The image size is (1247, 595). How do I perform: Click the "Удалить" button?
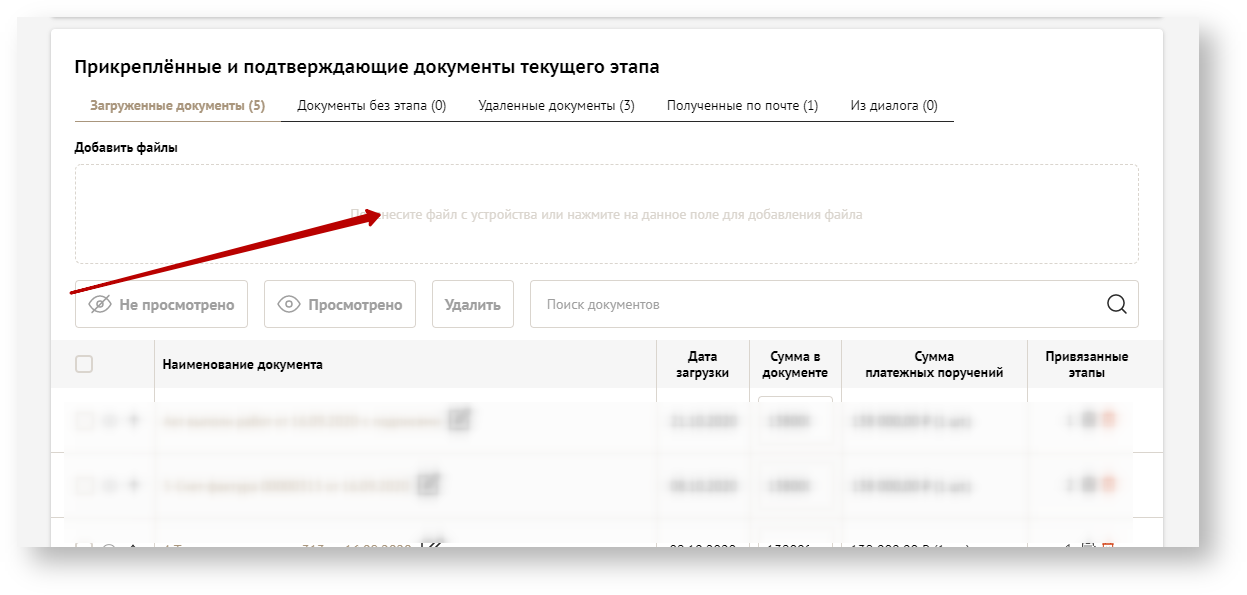[x=472, y=305]
